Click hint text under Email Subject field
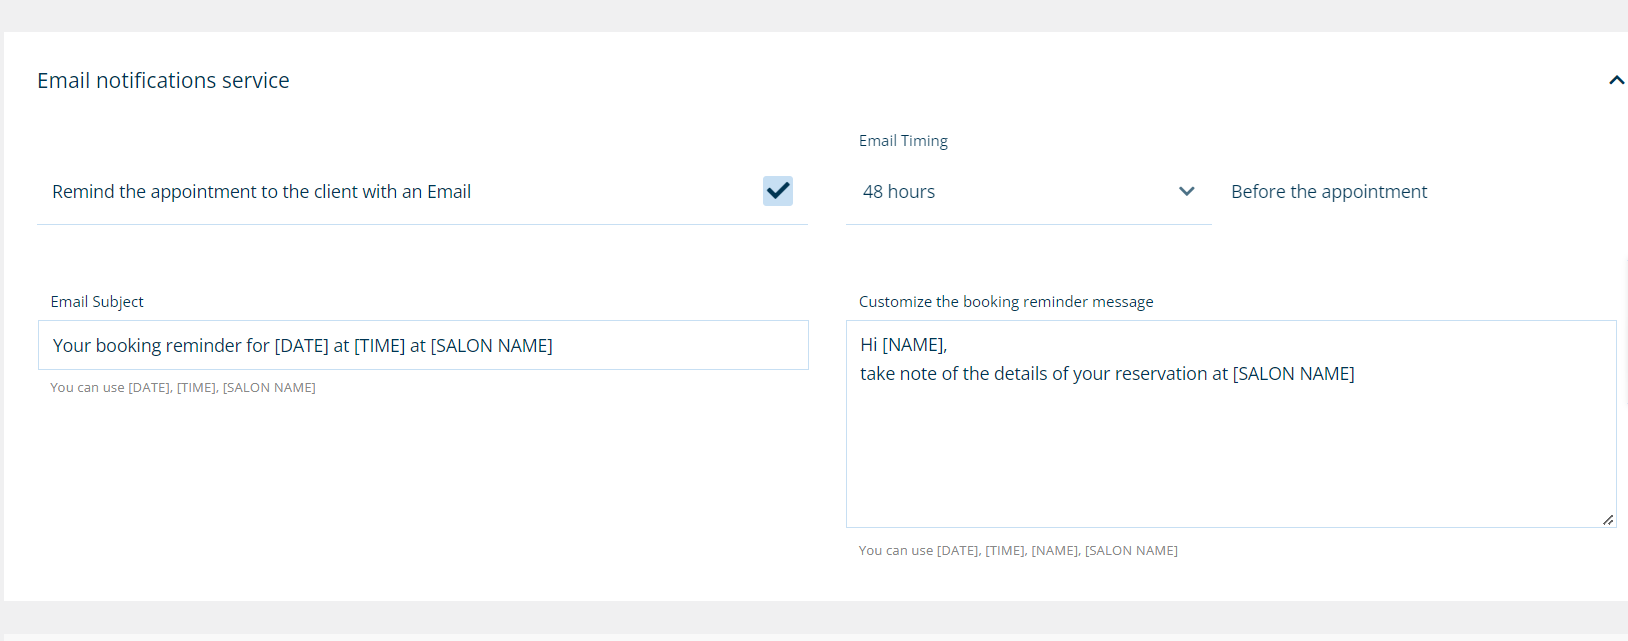This screenshot has height=641, width=1628. 183,388
